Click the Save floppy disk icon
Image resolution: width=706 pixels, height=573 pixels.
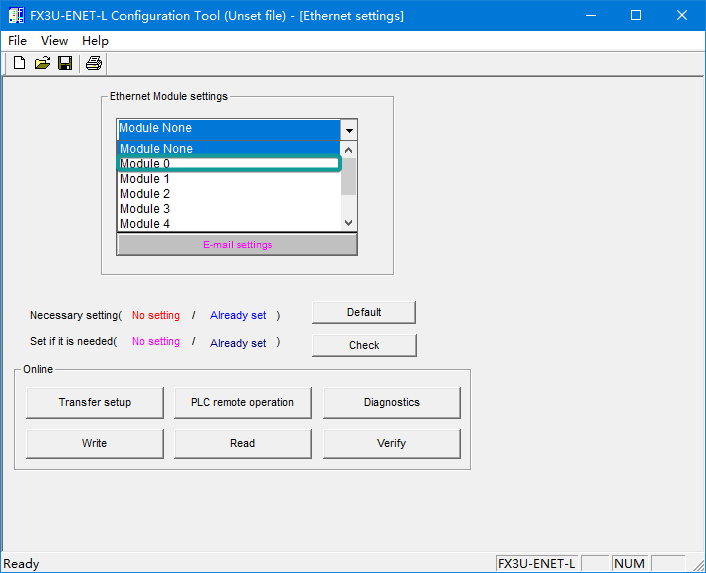point(65,64)
